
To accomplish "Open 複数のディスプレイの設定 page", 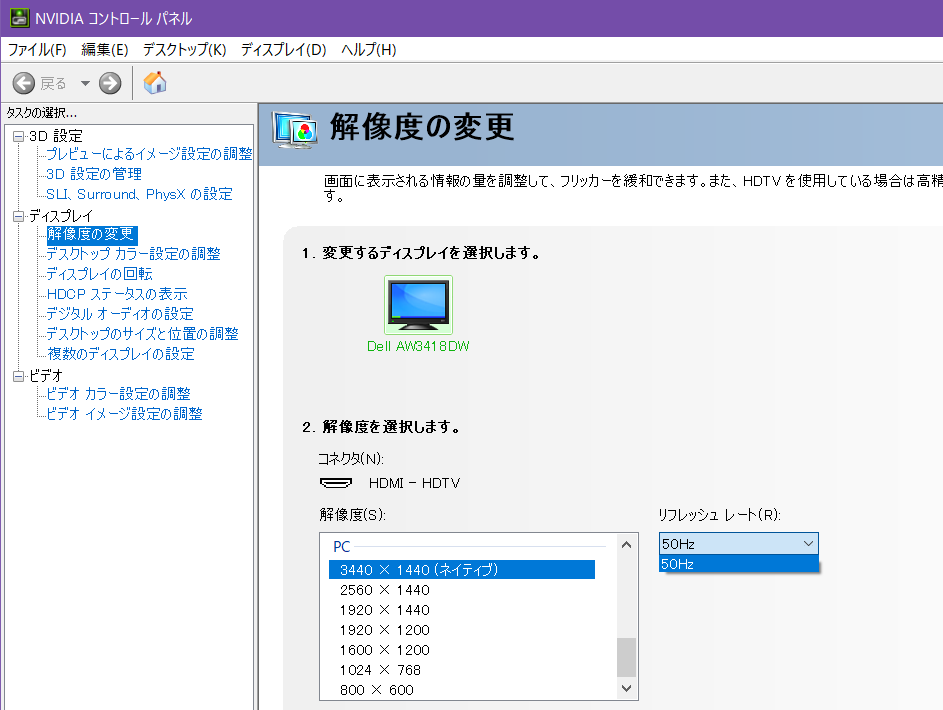I will pos(121,353).
